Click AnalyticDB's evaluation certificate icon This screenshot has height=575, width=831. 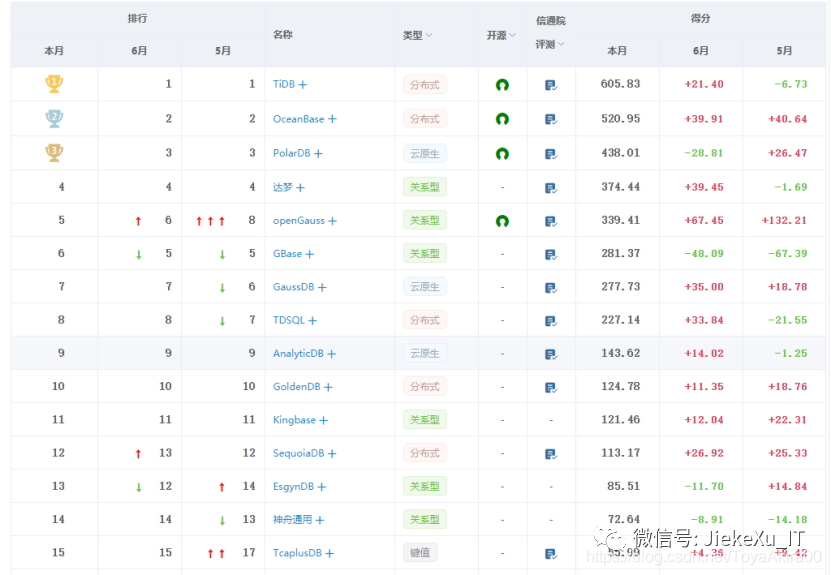[551, 355]
